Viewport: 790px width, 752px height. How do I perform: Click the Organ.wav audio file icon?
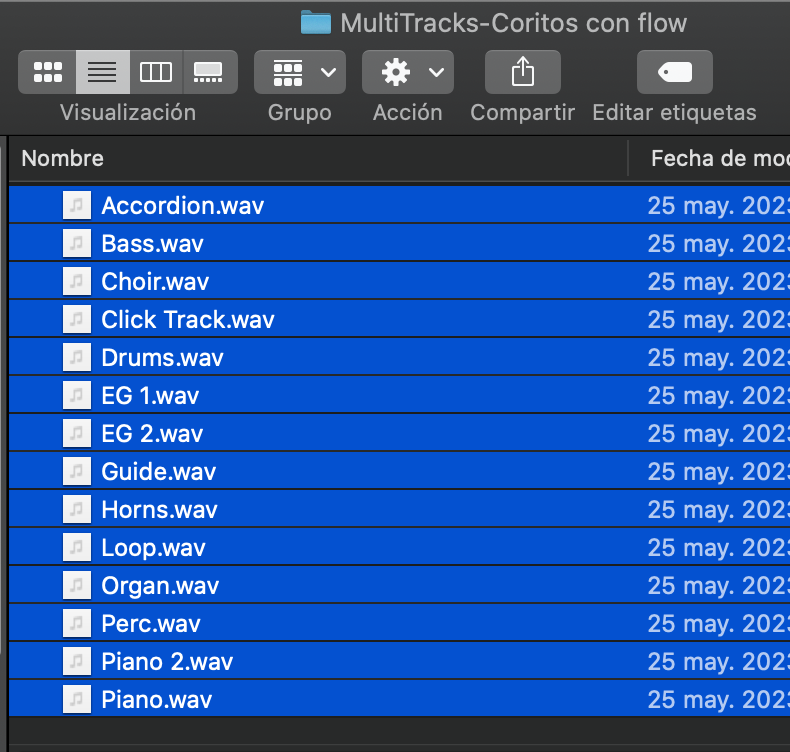(77, 586)
